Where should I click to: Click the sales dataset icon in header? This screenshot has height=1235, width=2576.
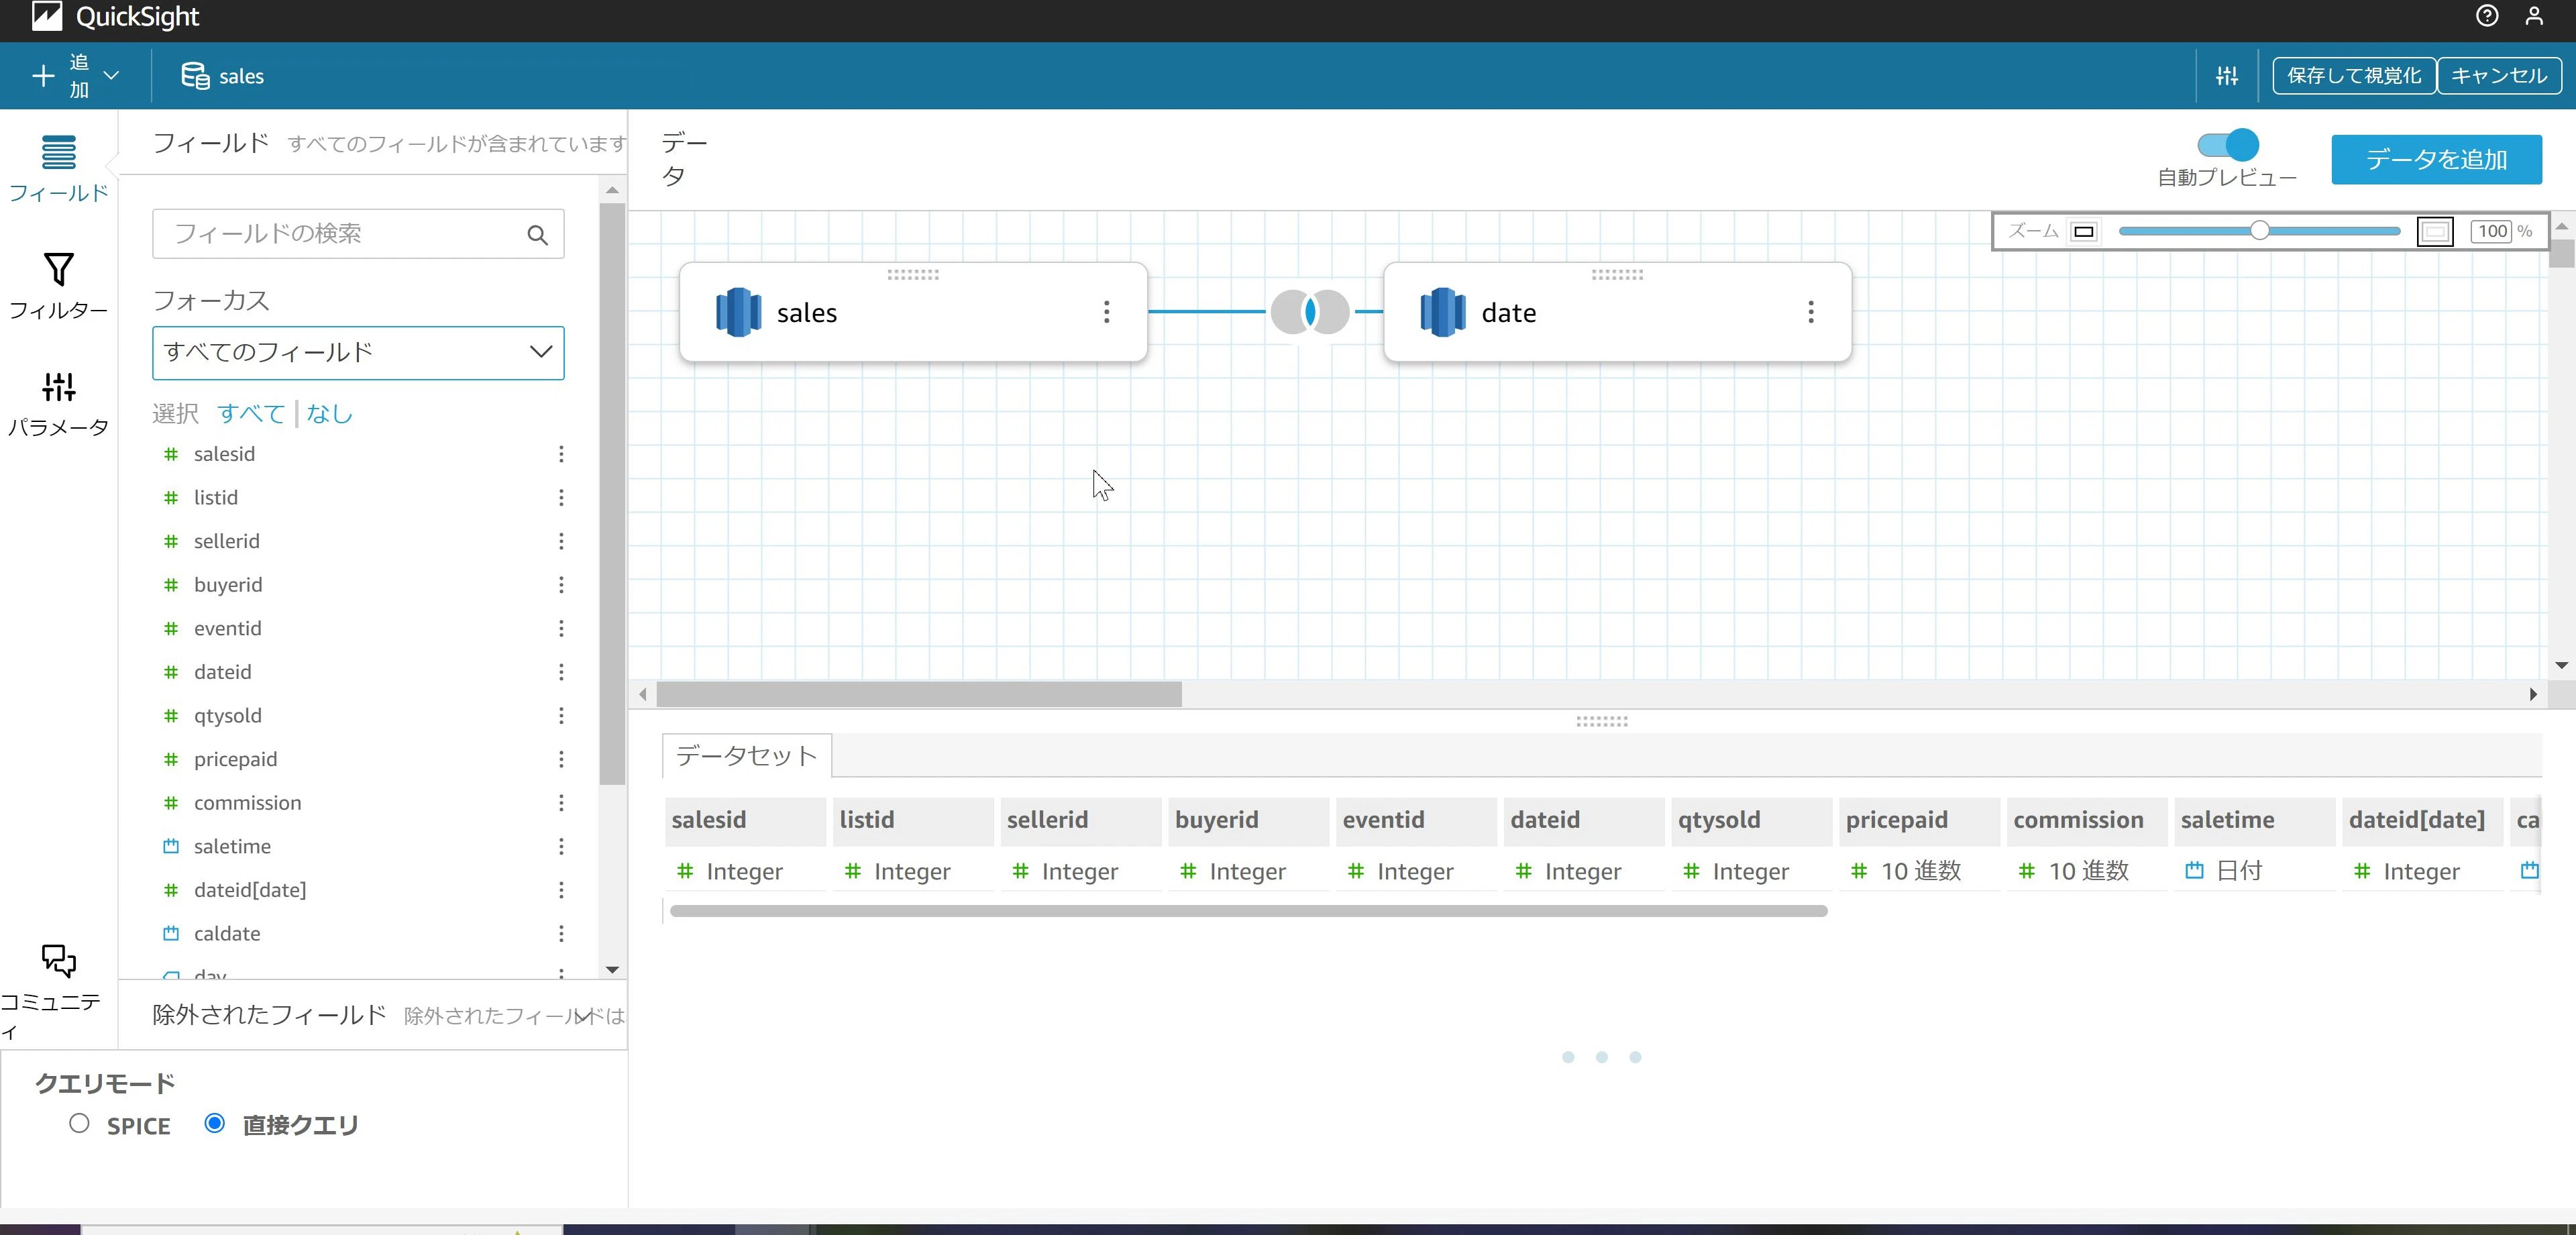pos(195,76)
